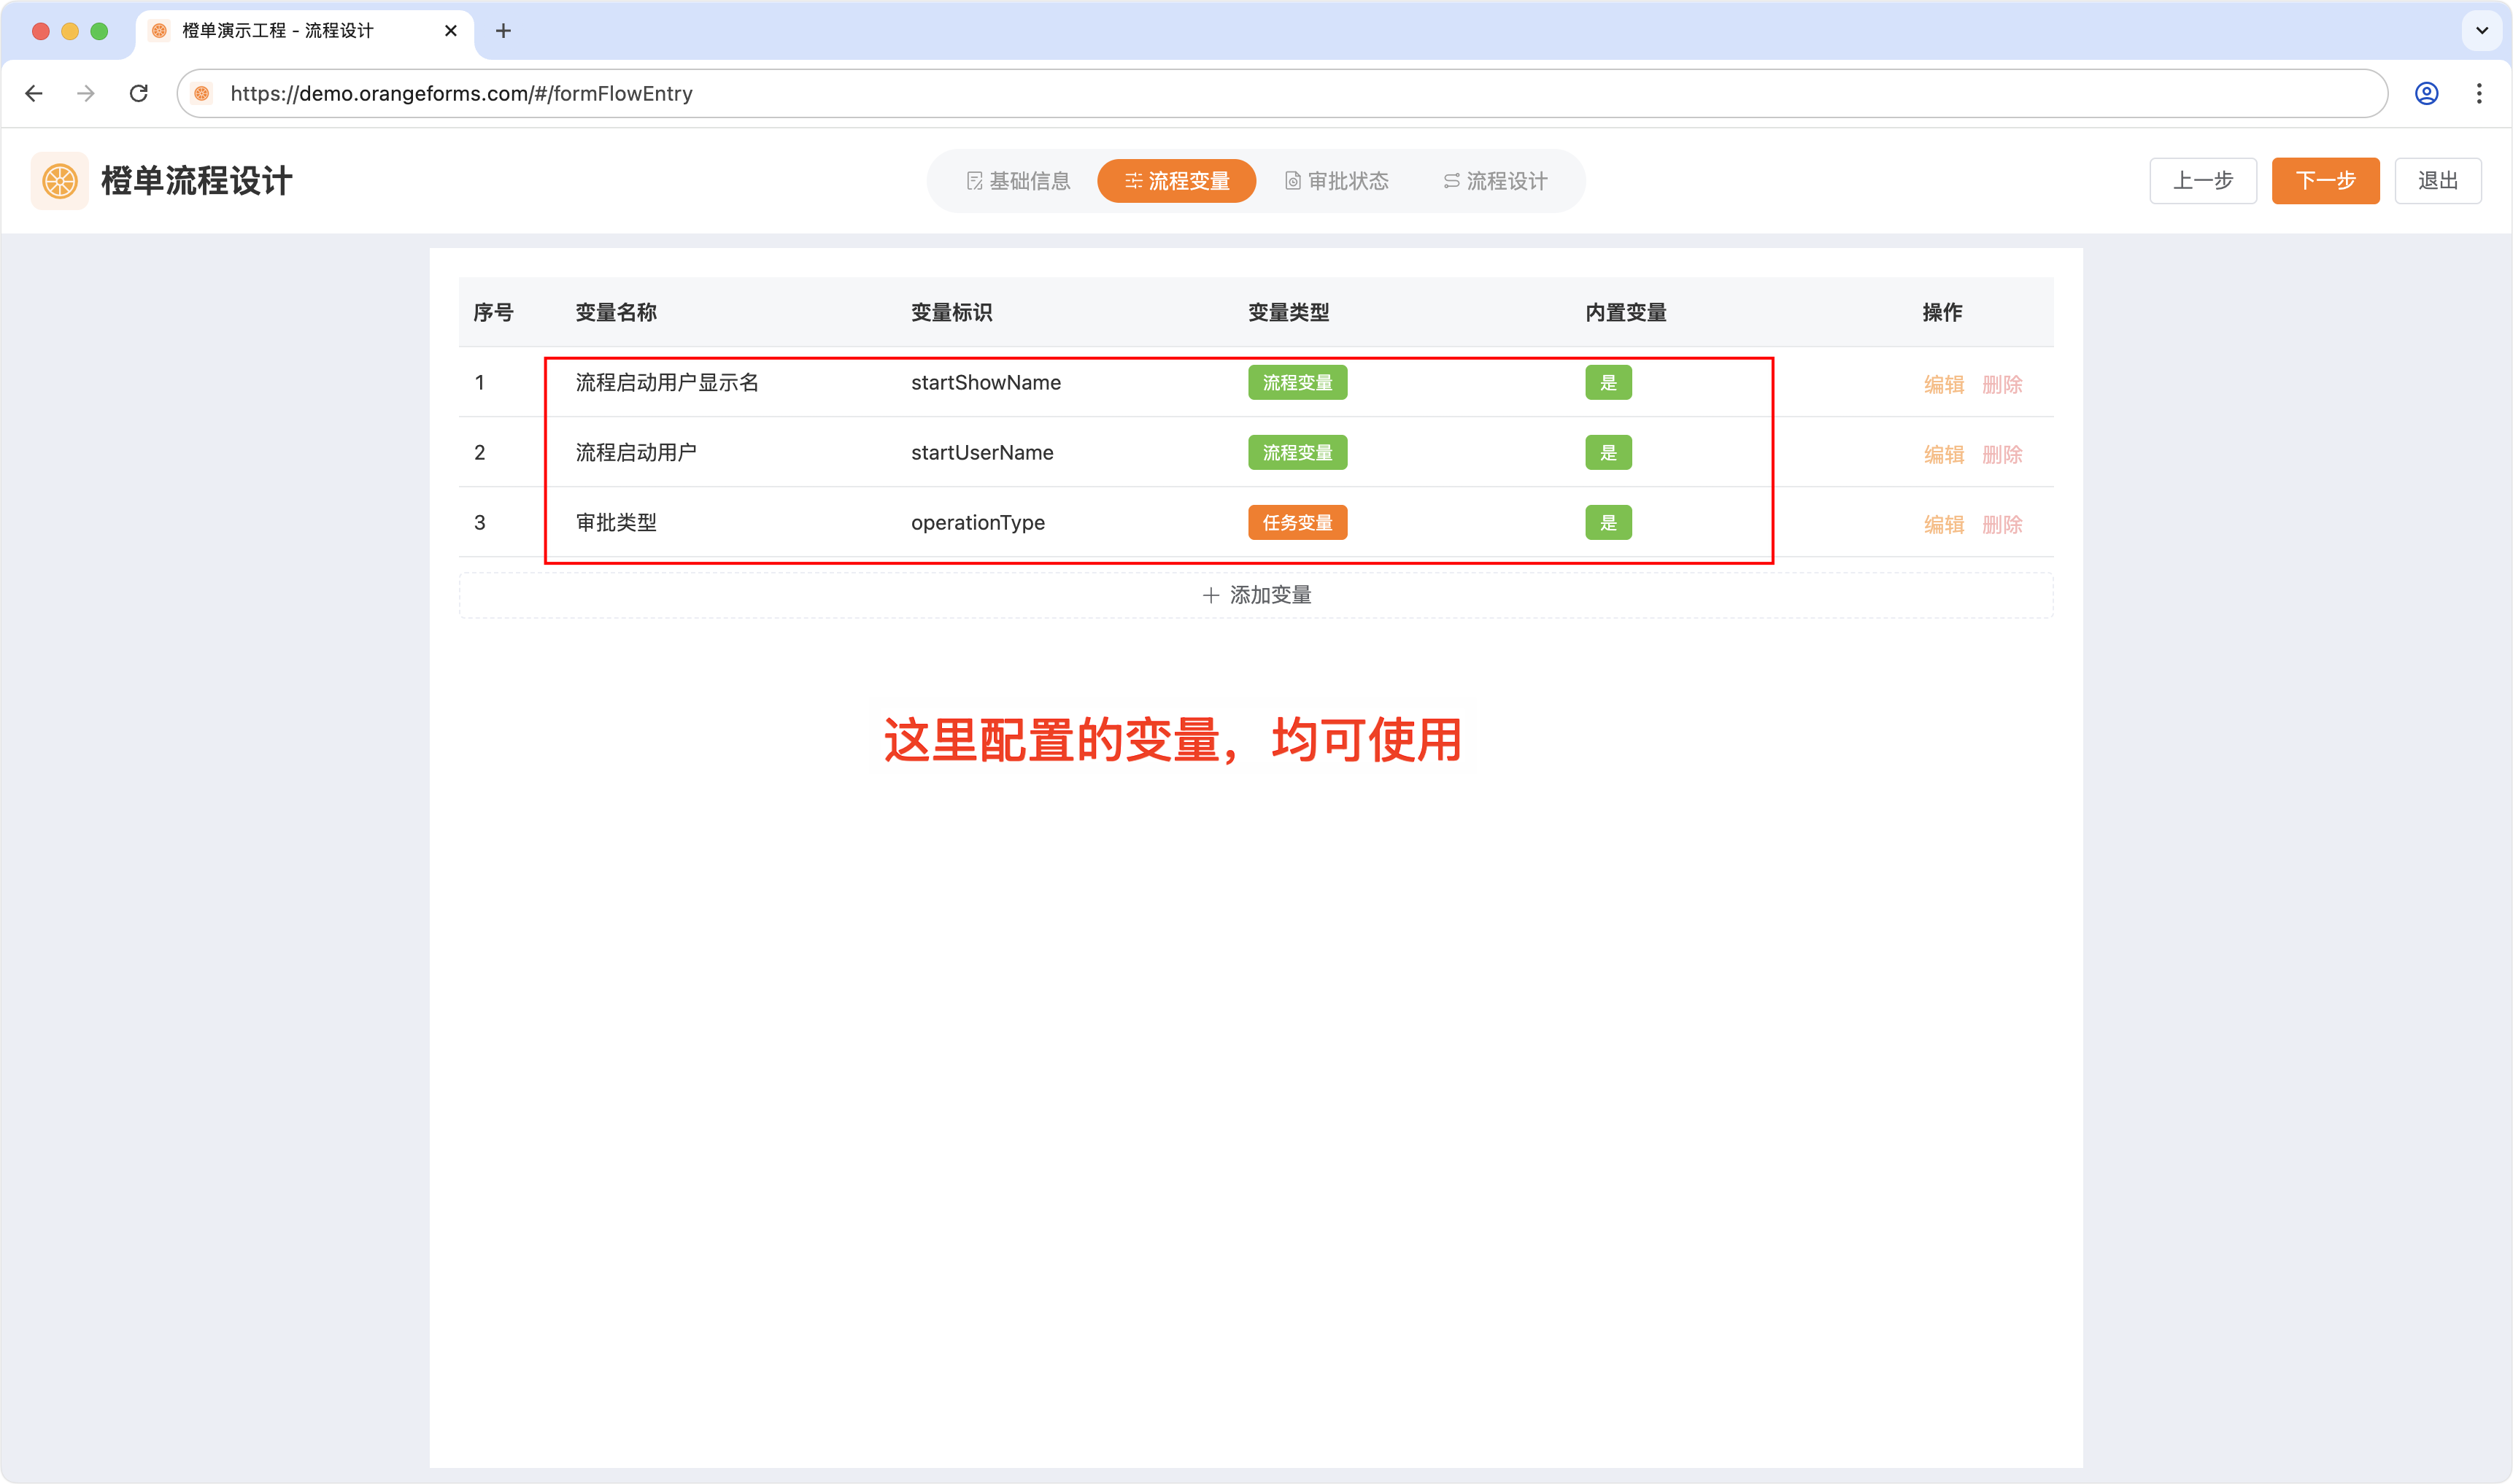Viewport: 2513px width, 1484px height.
Task: Click the 上一步 button
Action: (x=2202, y=181)
